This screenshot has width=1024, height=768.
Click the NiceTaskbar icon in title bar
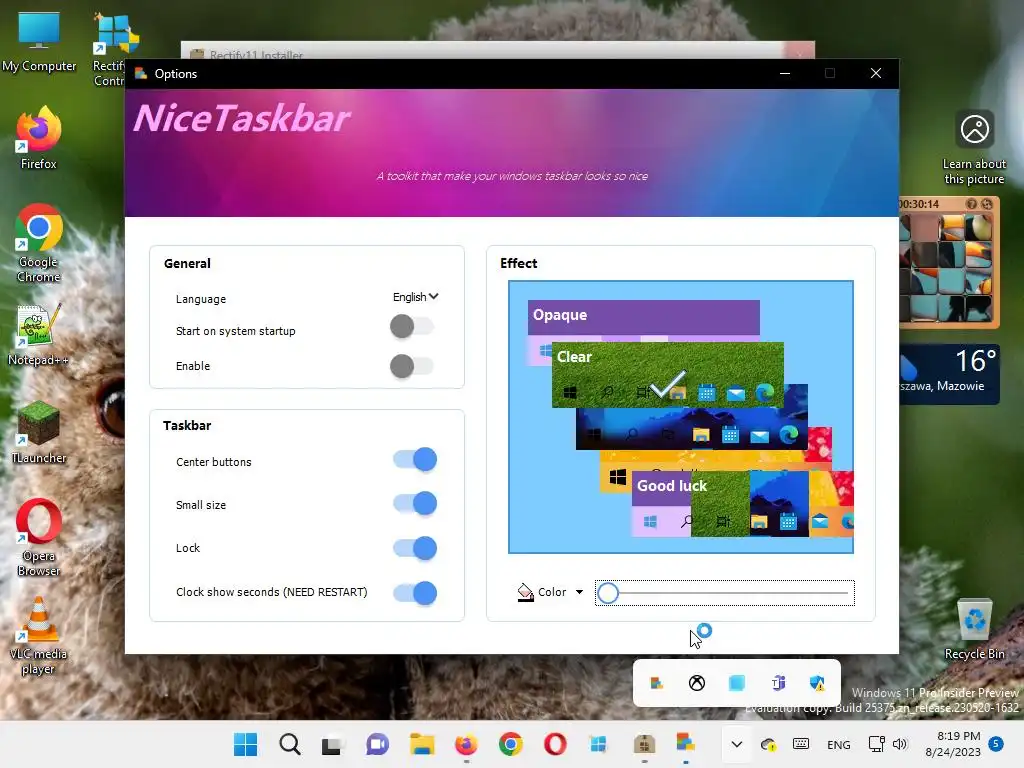click(x=141, y=74)
